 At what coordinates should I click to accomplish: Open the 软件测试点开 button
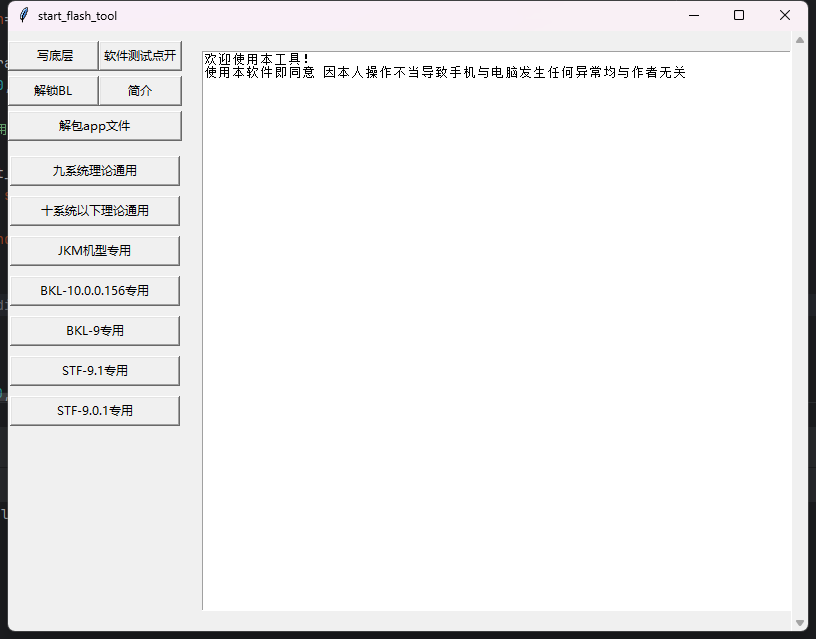point(140,56)
